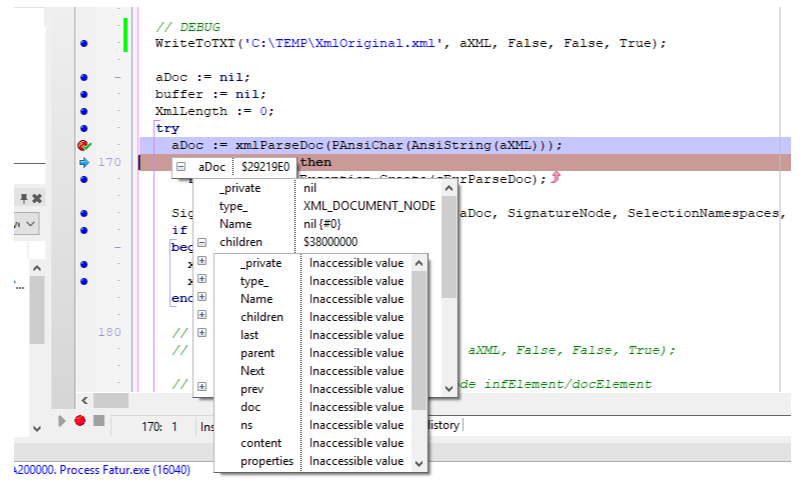Click the aDoc value $29219E0

click(x=265, y=167)
